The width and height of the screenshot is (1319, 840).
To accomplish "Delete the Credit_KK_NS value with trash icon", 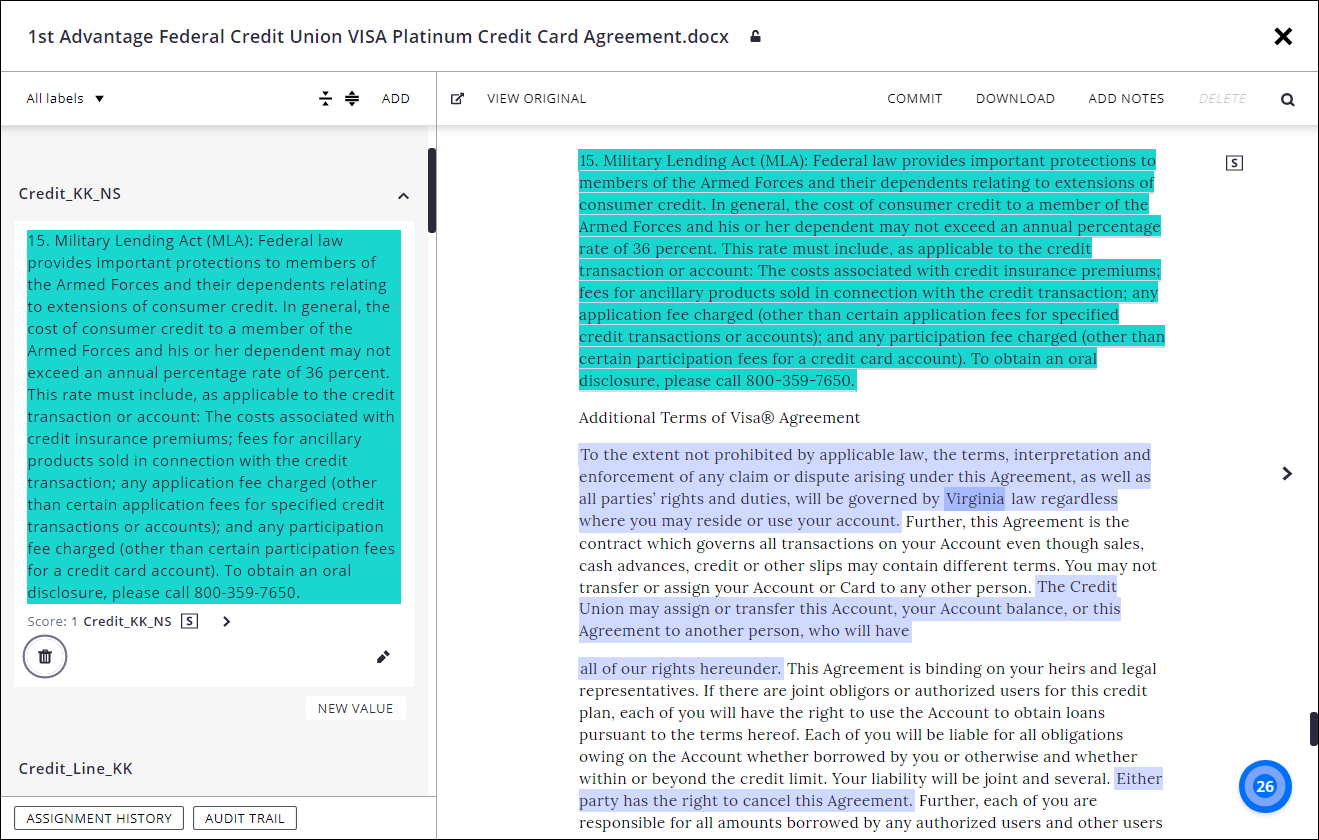I will click(x=45, y=656).
